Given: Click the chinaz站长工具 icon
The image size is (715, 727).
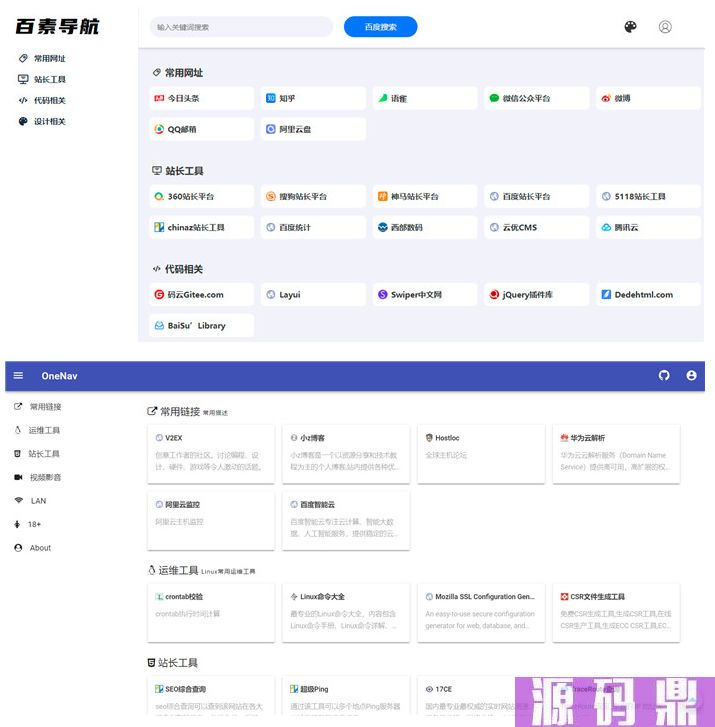Looking at the screenshot, I should [159, 227].
